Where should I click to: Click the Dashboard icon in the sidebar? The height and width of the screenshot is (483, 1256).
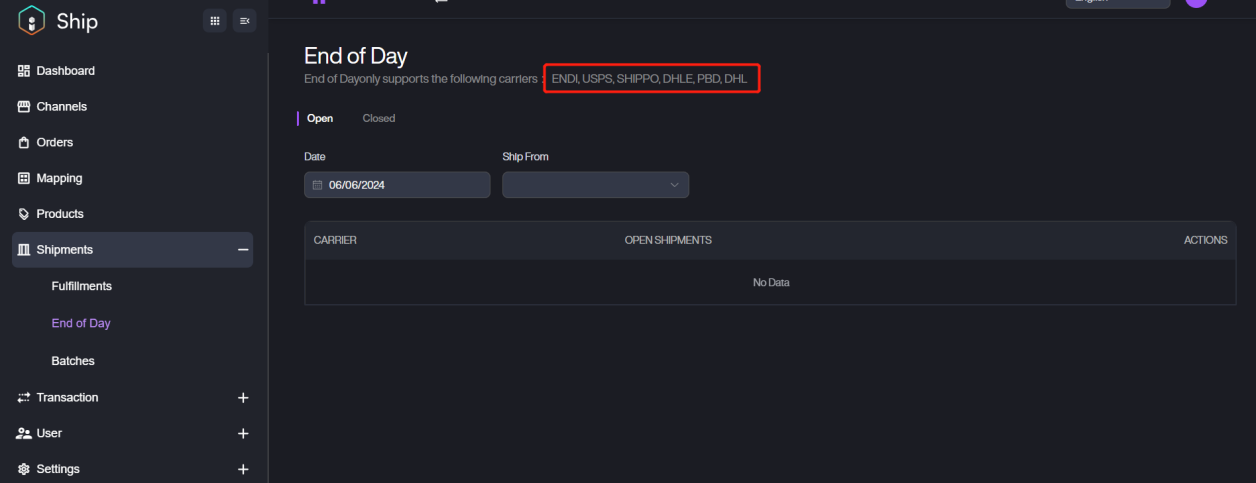24,71
